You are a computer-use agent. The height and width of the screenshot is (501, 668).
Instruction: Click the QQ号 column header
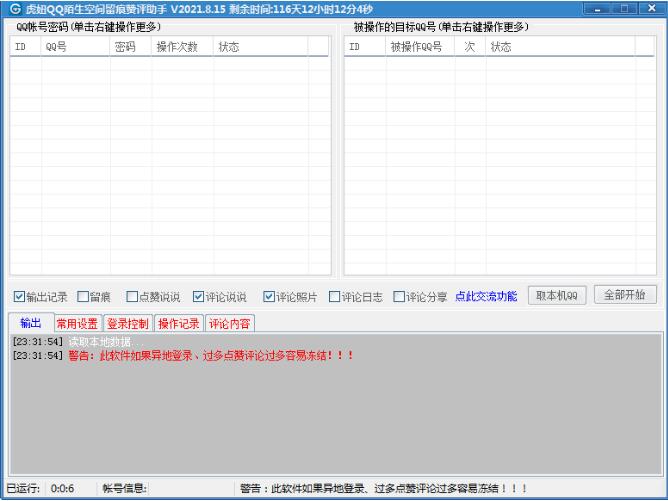click(x=75, y=46)
